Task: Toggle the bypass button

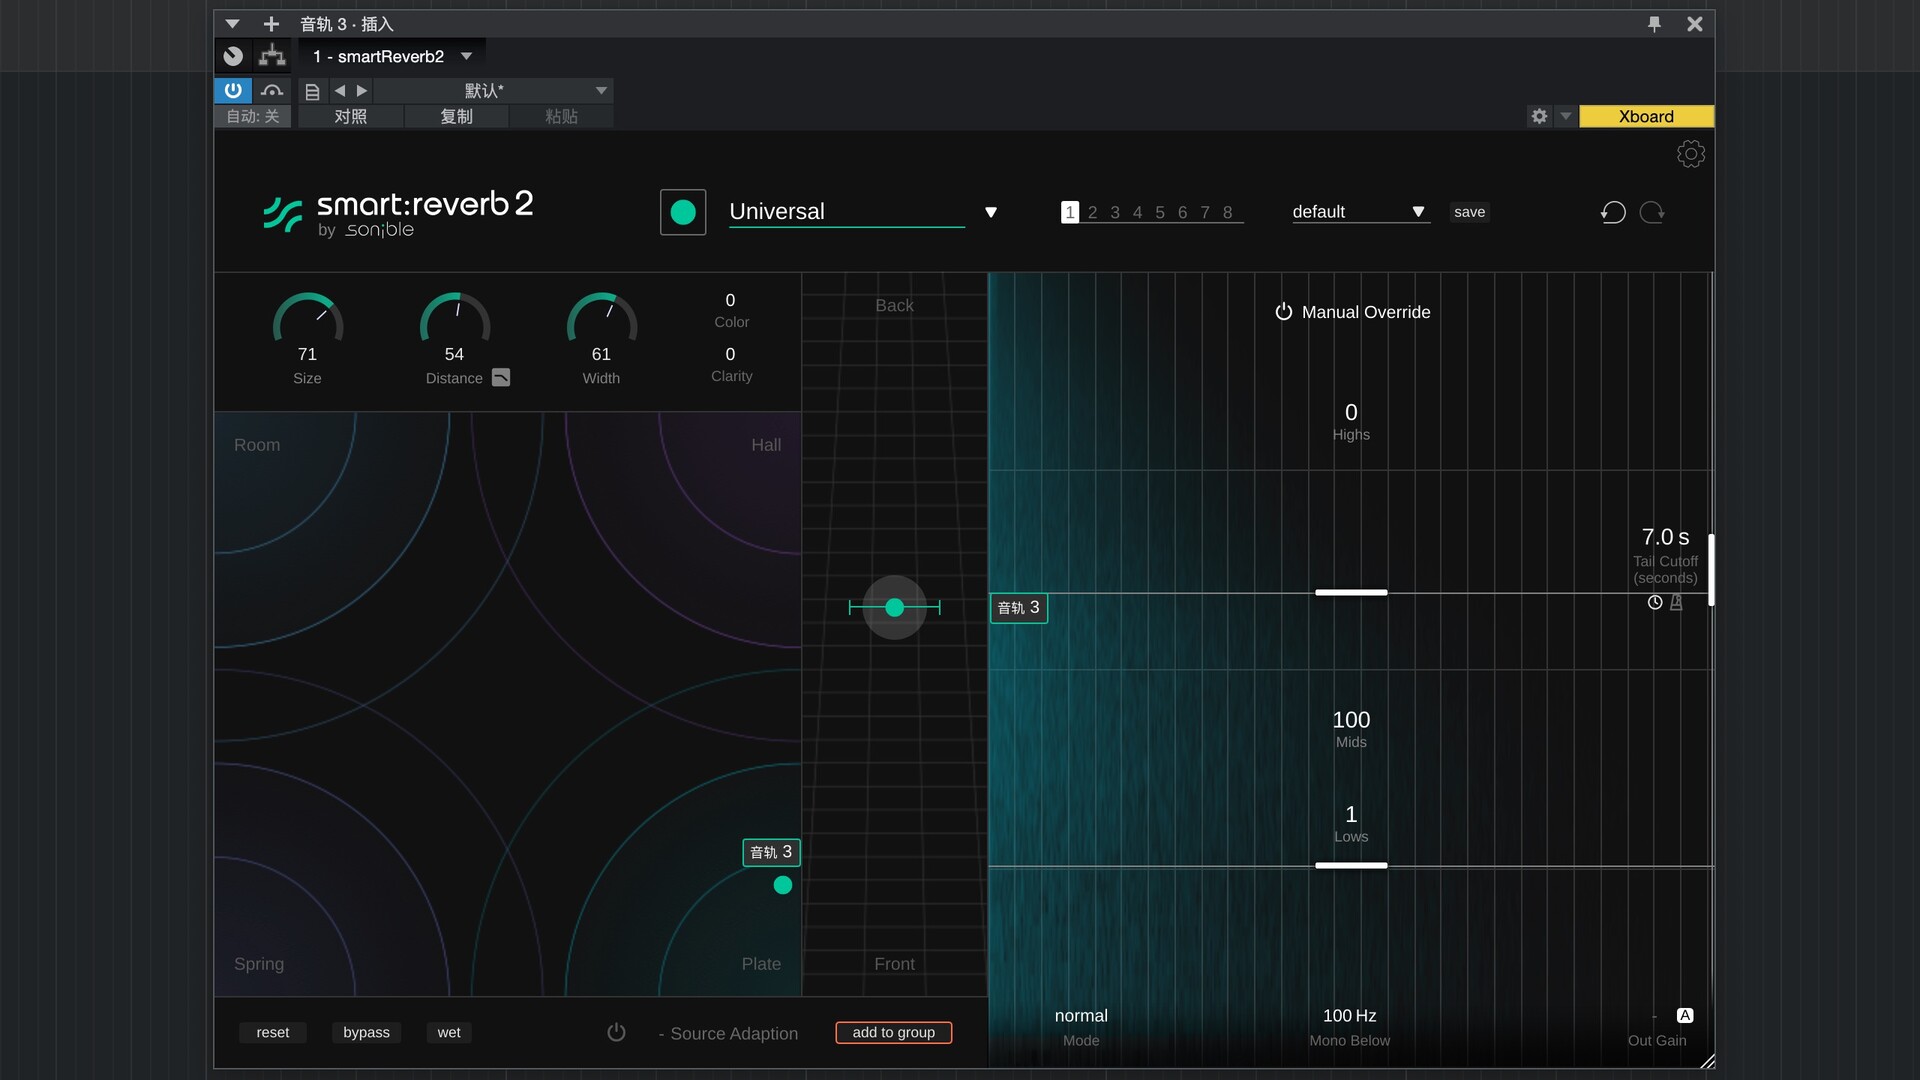Action: (366, 1032)
